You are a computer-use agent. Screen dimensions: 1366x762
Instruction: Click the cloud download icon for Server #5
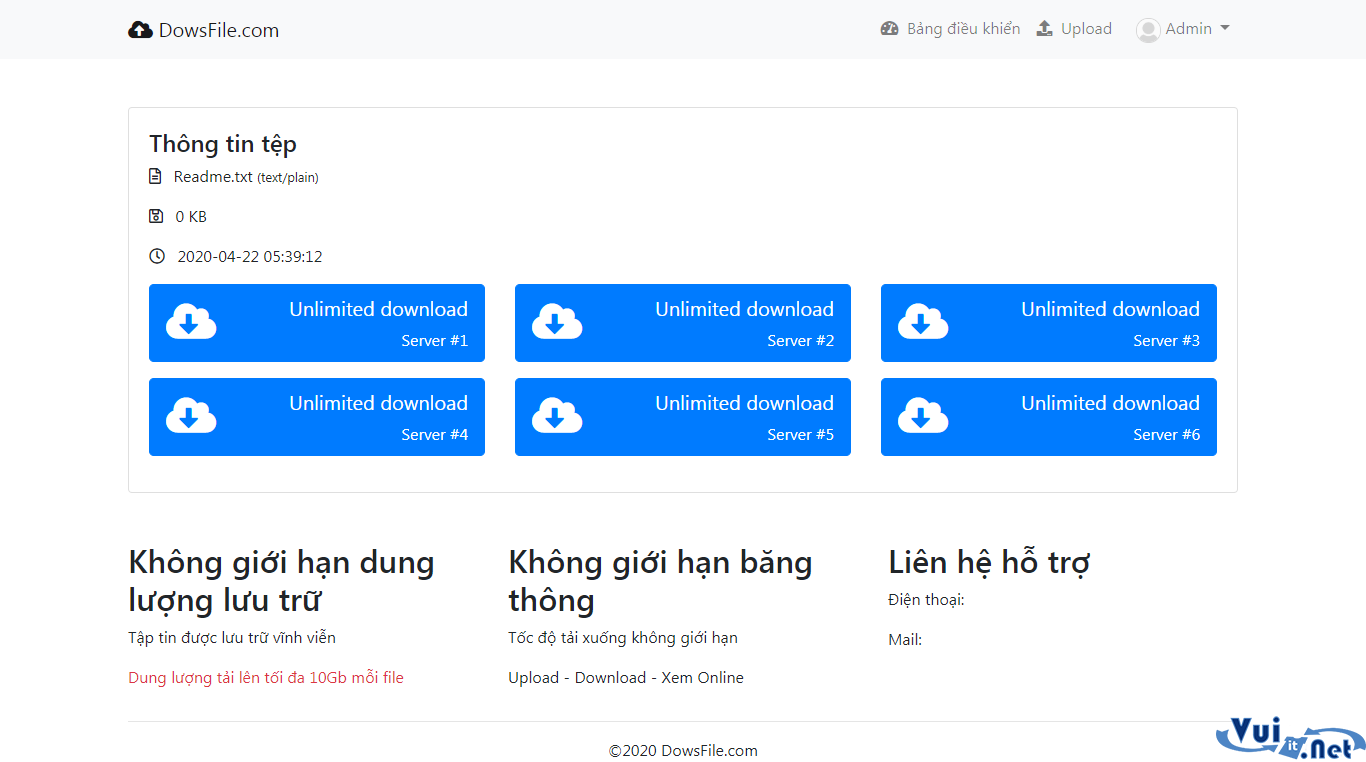coord(557,416)
